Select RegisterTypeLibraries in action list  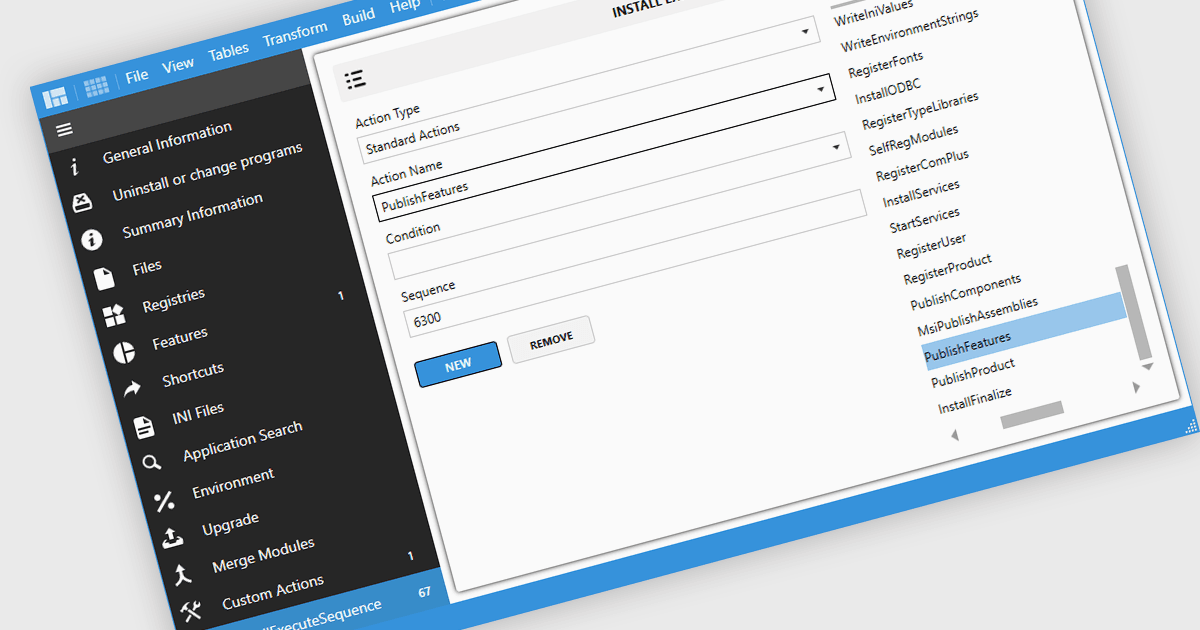pos(920,111)
